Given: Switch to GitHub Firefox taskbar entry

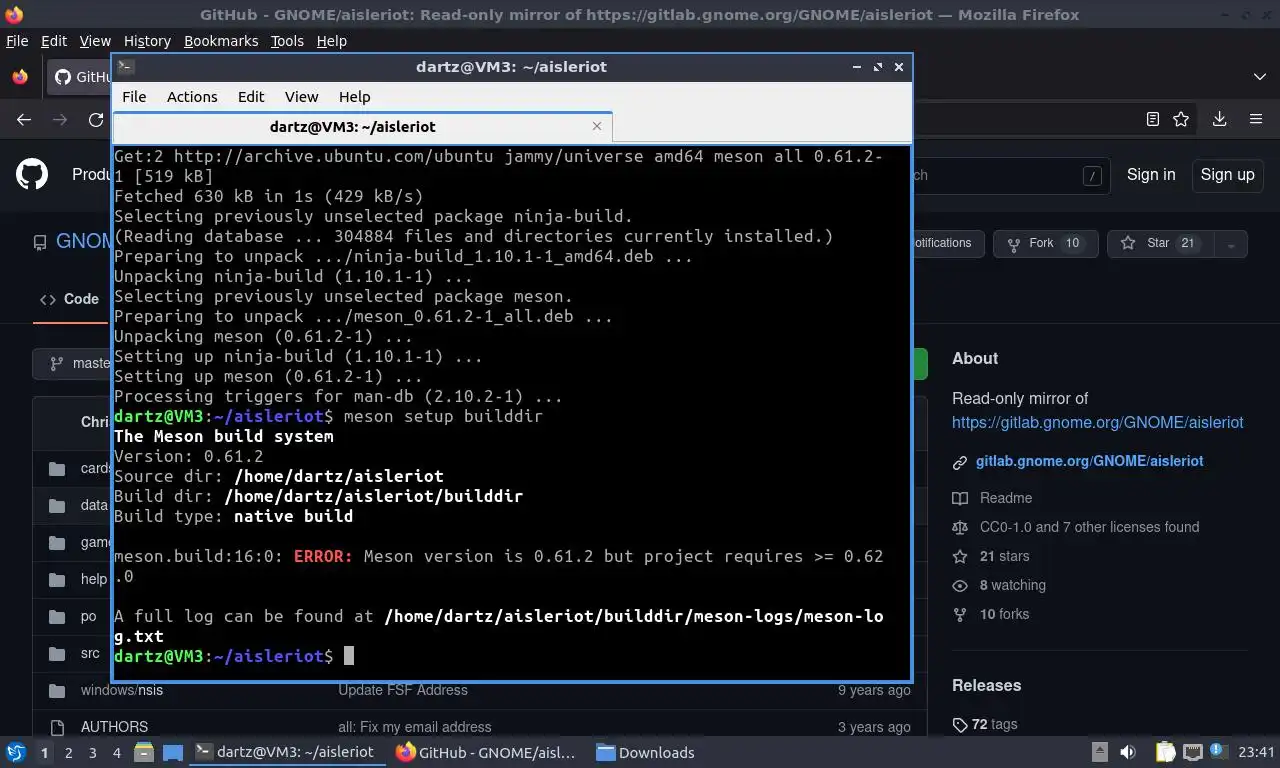Looking at the screenshot, I should 487,752.
